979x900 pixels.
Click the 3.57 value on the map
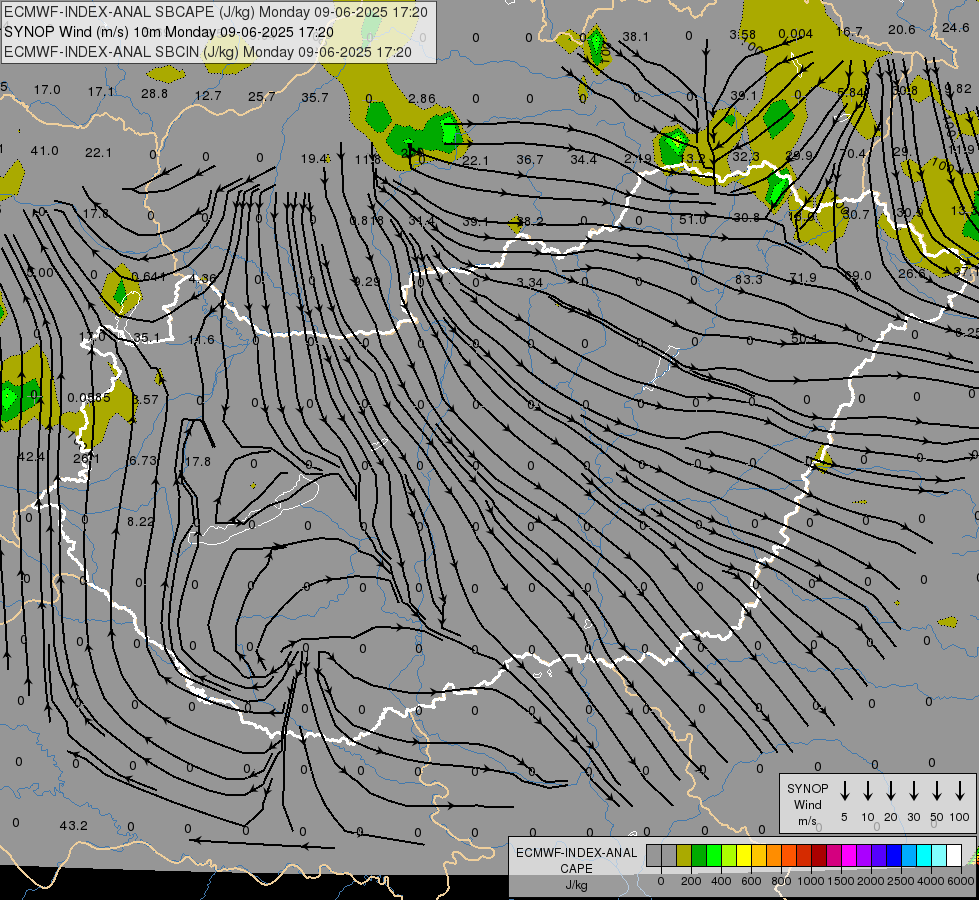pyautogui.click(x=145, y=399)
